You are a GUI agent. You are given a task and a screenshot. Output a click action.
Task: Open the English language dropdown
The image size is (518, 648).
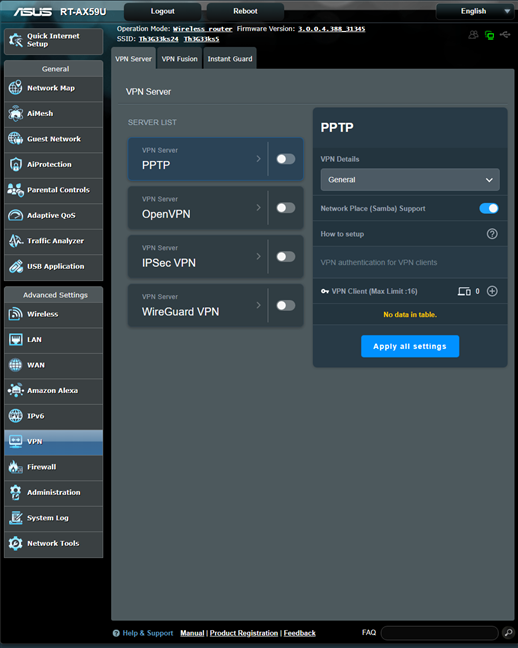pos(475,12)
